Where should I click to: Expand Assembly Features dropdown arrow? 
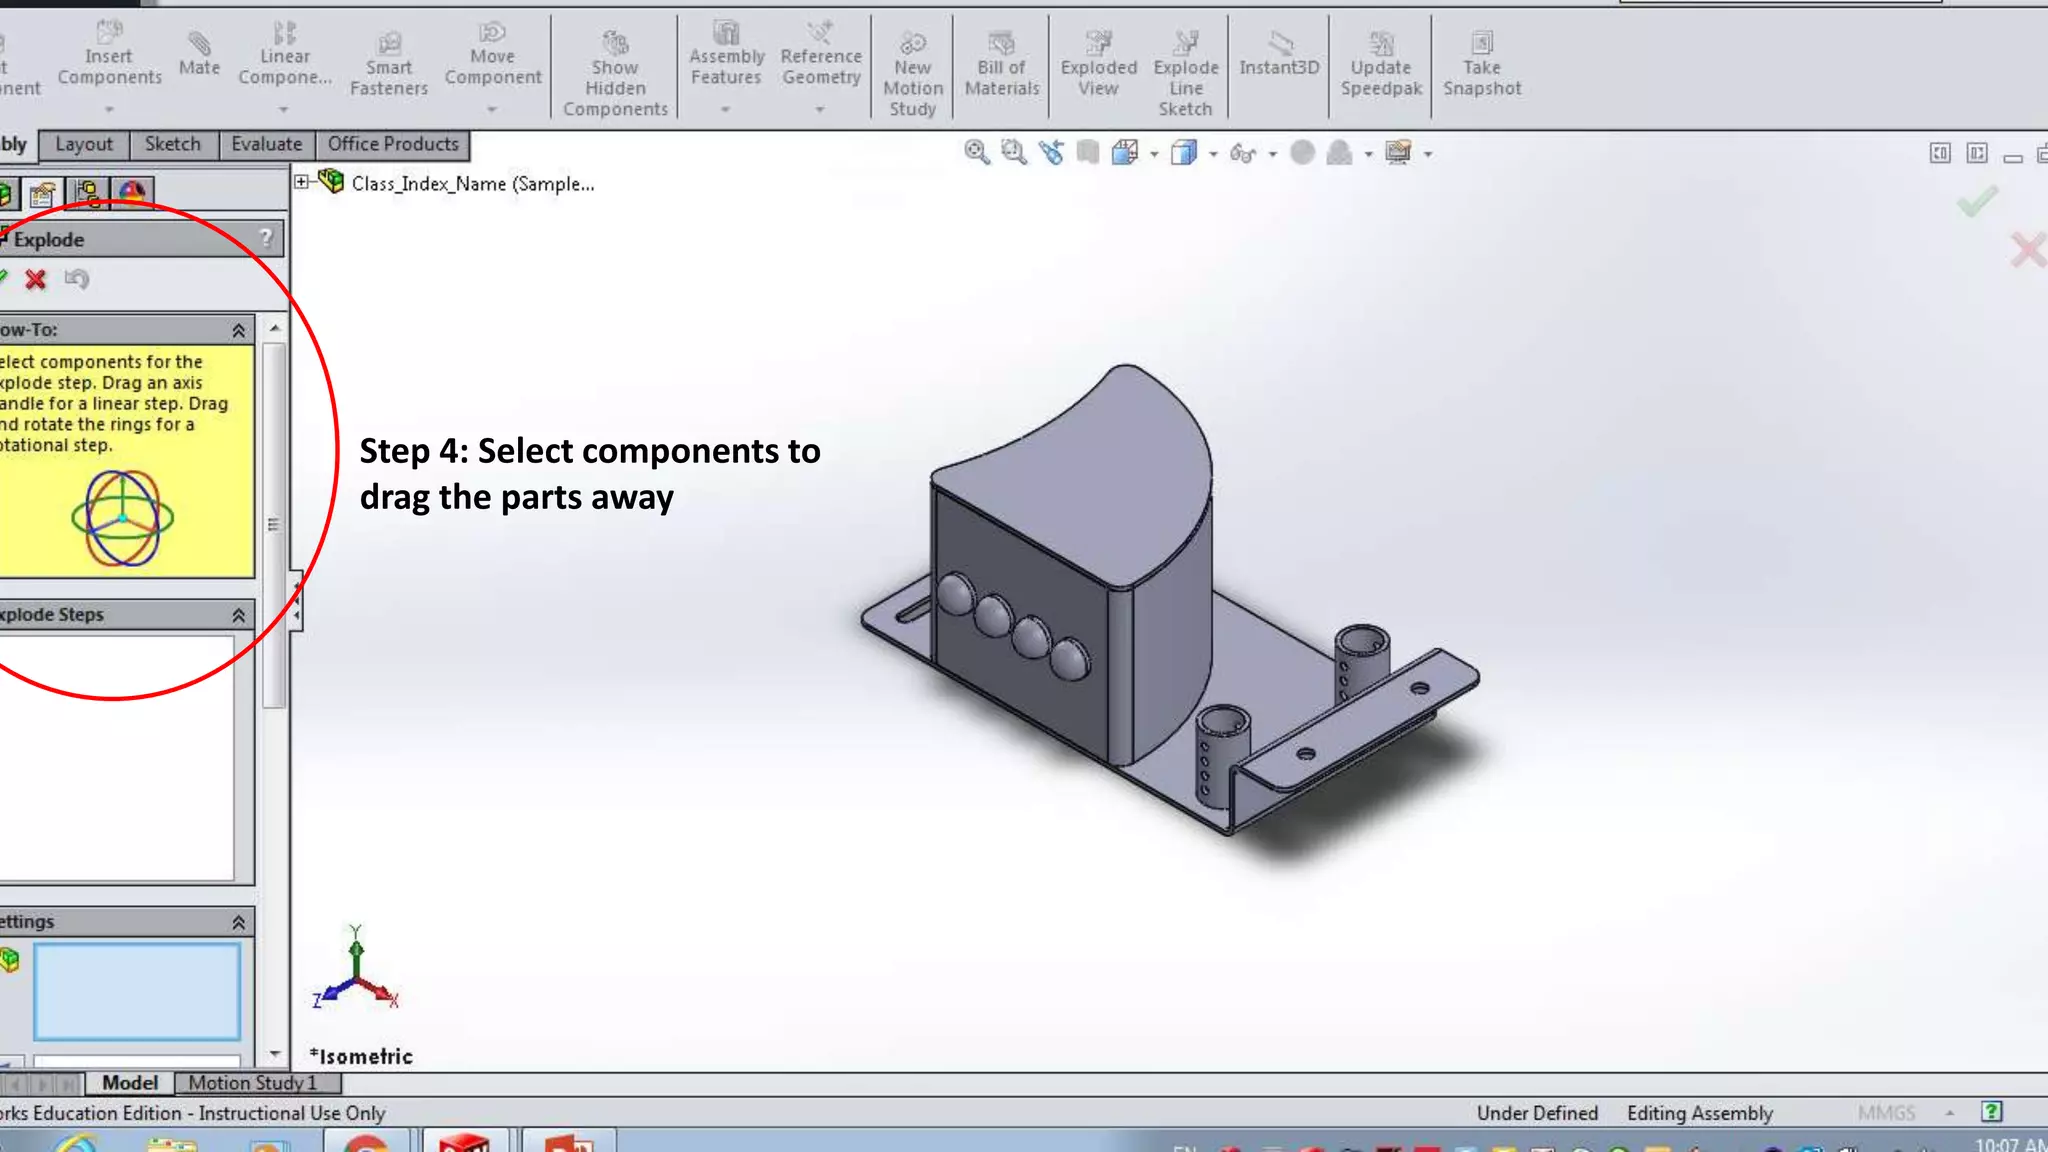[726, 109]
